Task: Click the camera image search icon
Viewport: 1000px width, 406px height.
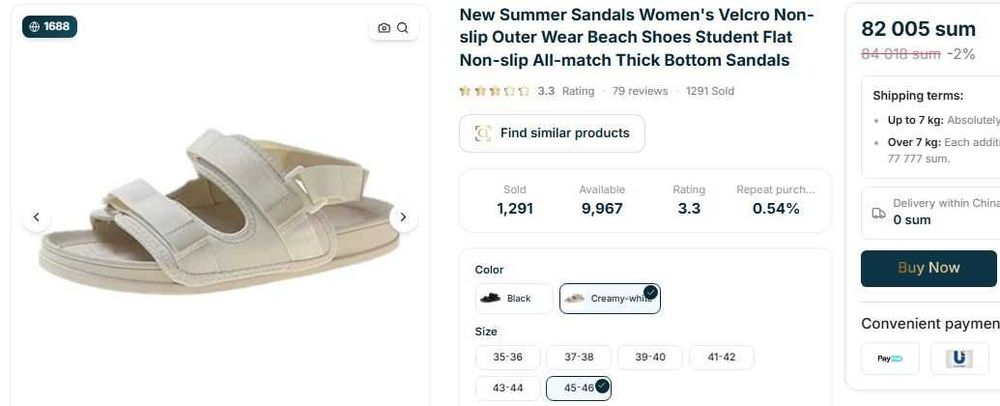Action: (384, 28)
